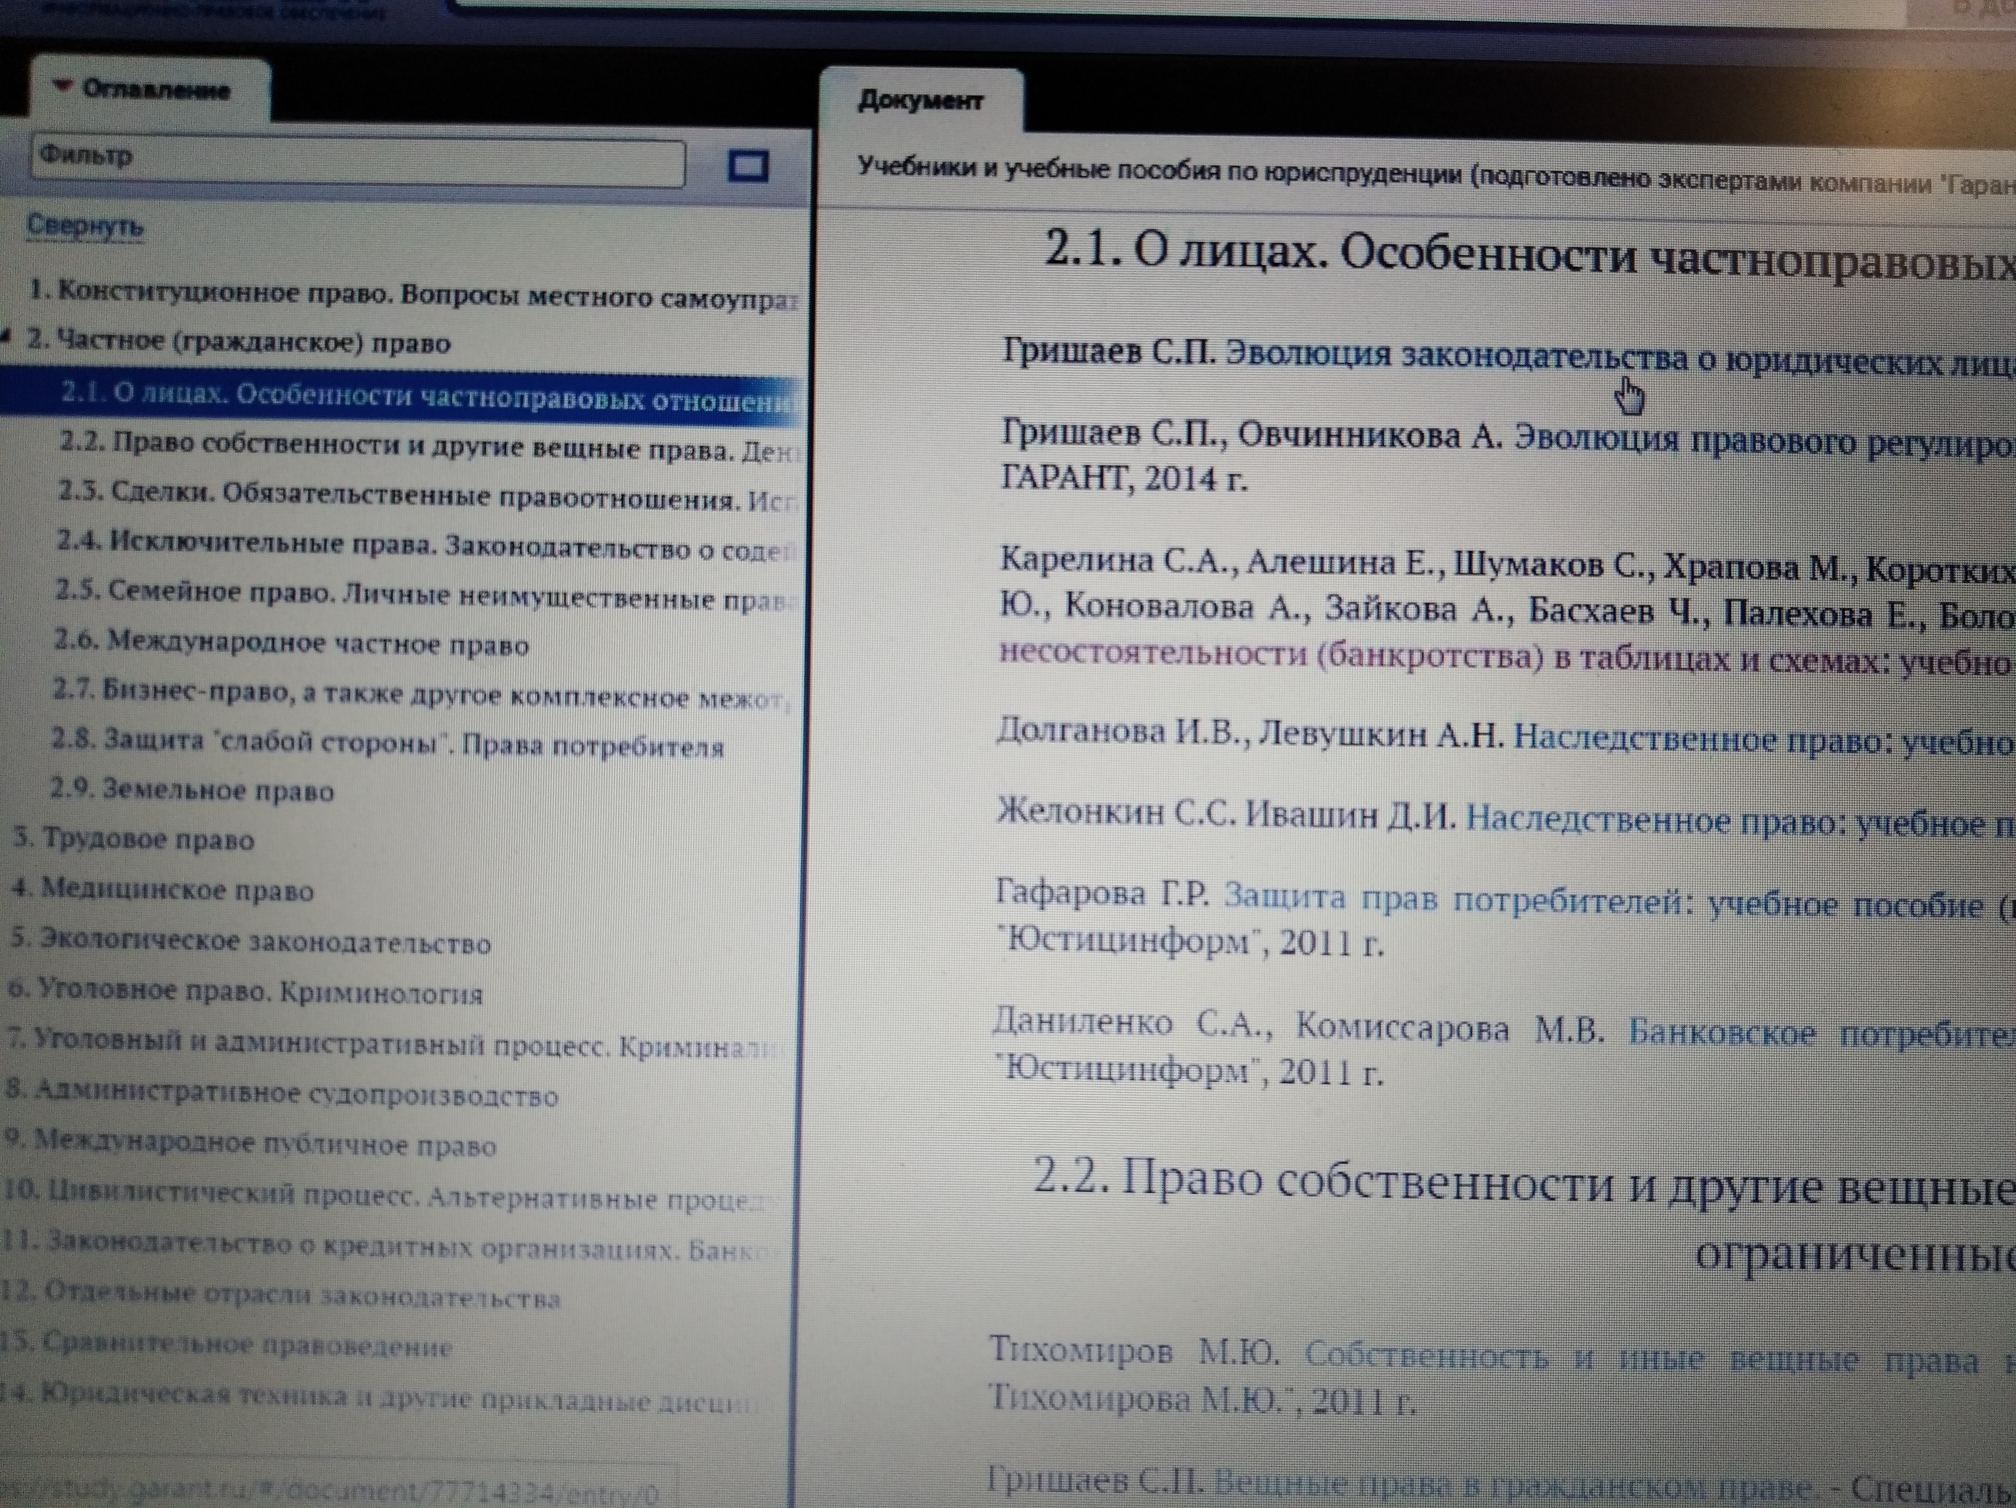The height and width of the screenshot is (1508, 2016).
Task: Open Банковское потребительское link by Даниленко
Action: pyautogui.click(x=1822, y=1034)
